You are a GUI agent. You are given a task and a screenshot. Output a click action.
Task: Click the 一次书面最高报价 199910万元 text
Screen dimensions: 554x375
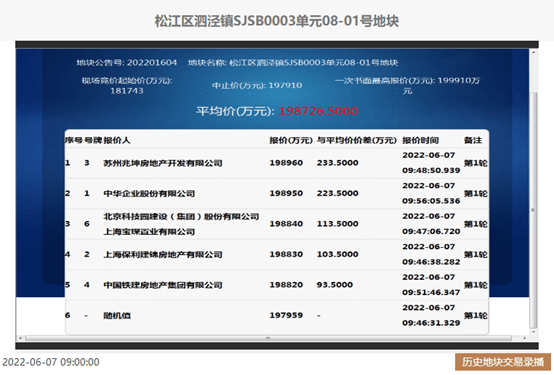(407, 86)
